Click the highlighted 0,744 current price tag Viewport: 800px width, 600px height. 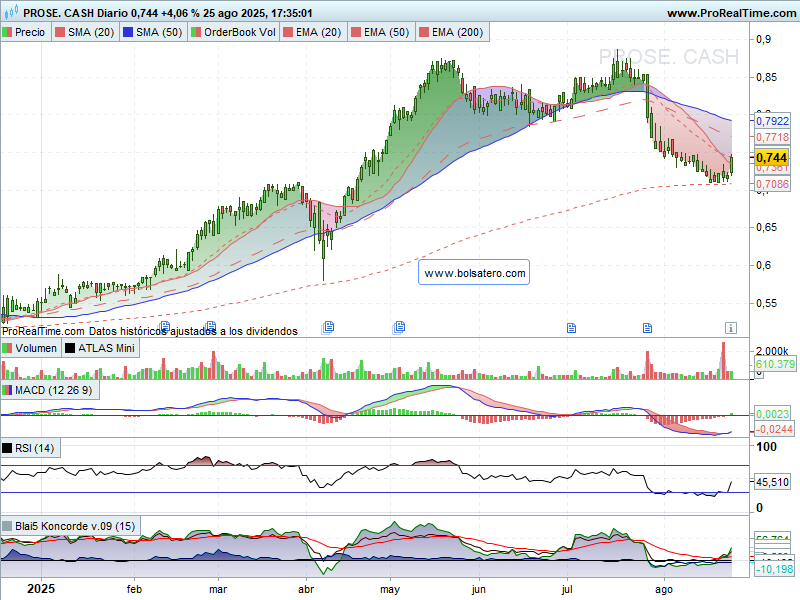(771, 158)
